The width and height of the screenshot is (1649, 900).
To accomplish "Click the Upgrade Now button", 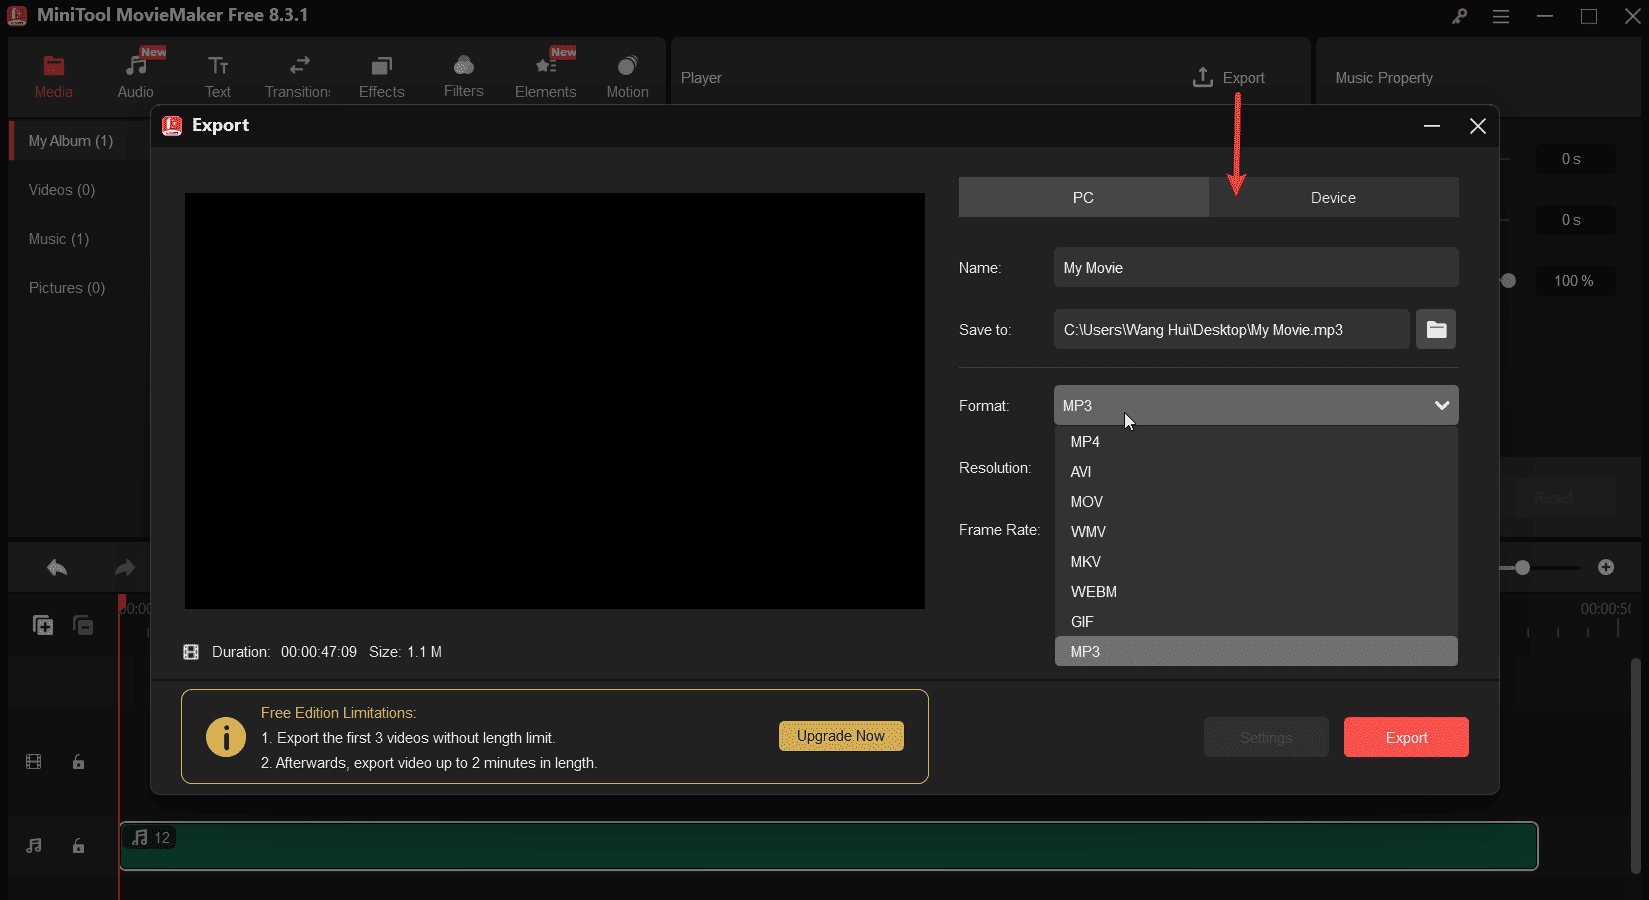I will [840, 736].
